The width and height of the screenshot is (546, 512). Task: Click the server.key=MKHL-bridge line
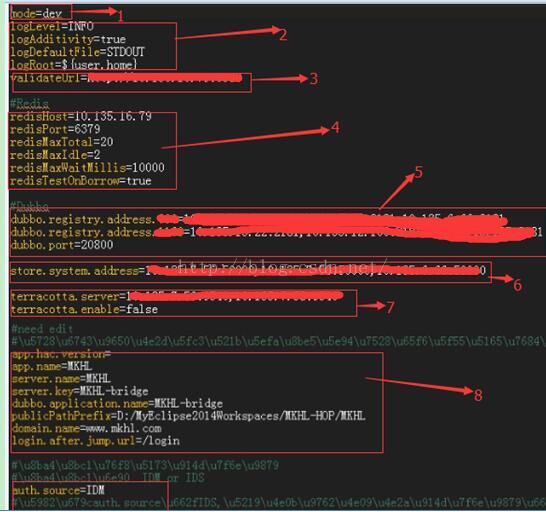pyautogui.click(x=80, y=391)
